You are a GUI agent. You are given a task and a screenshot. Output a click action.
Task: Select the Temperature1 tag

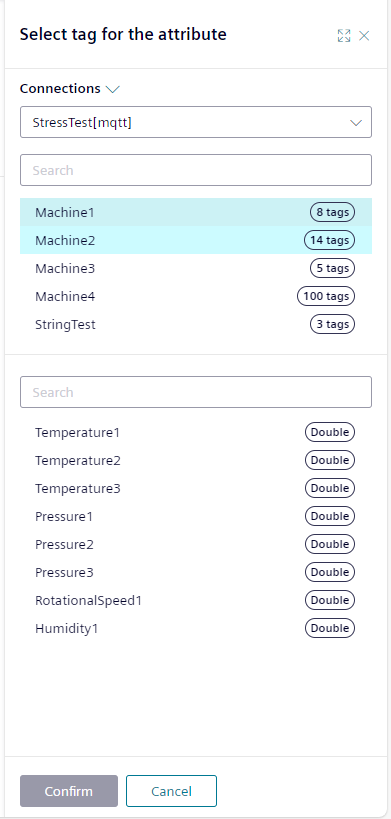point(196,432)
